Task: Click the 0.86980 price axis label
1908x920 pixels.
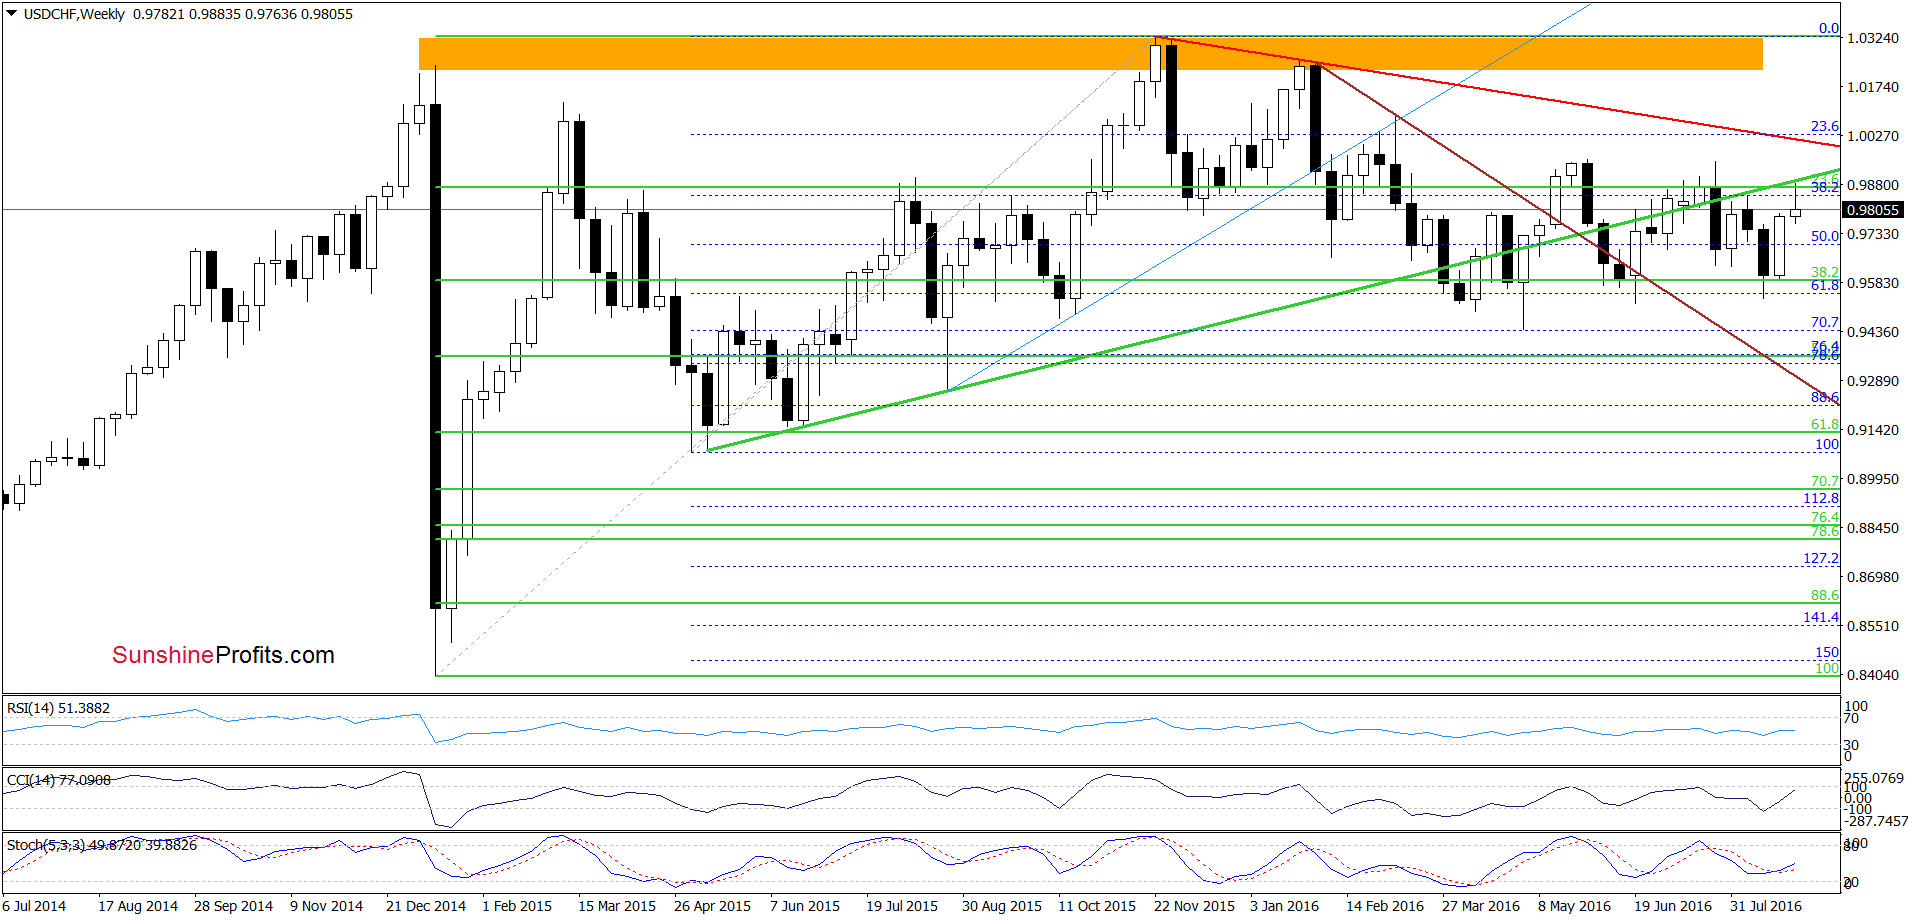Action: tap(1872, 577)
